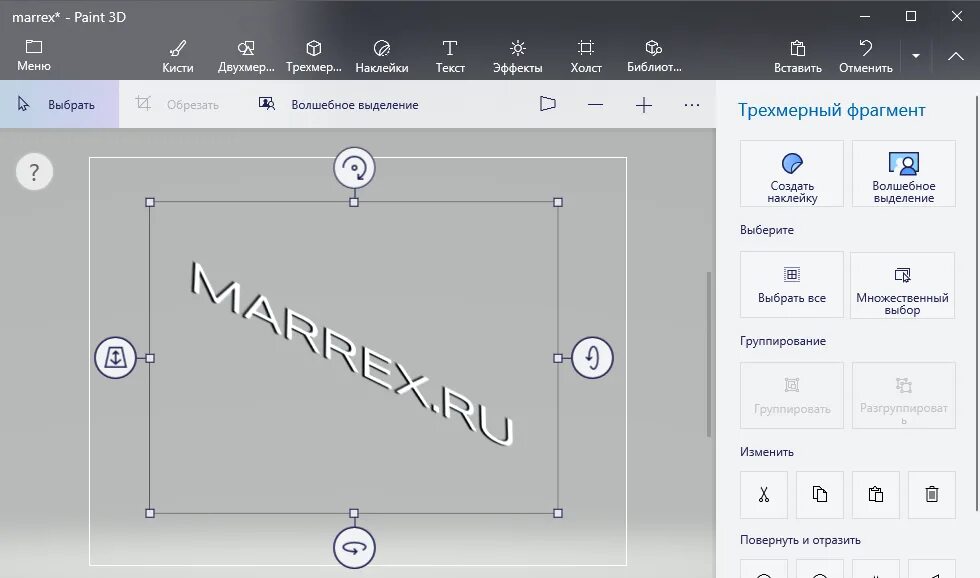Expand the history dropdown arrow next to Отменить
This screenshot has width=980, height=578.
click(x=916, y=56)
